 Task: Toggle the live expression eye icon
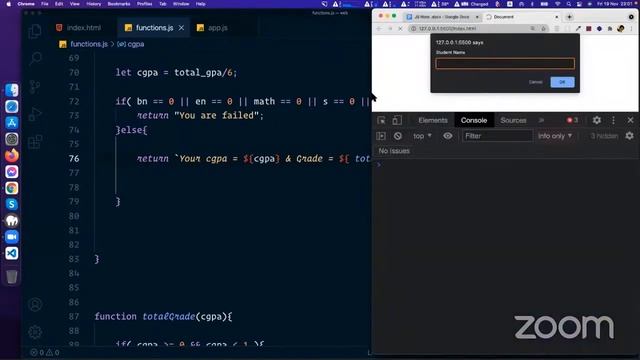point(448,136)
